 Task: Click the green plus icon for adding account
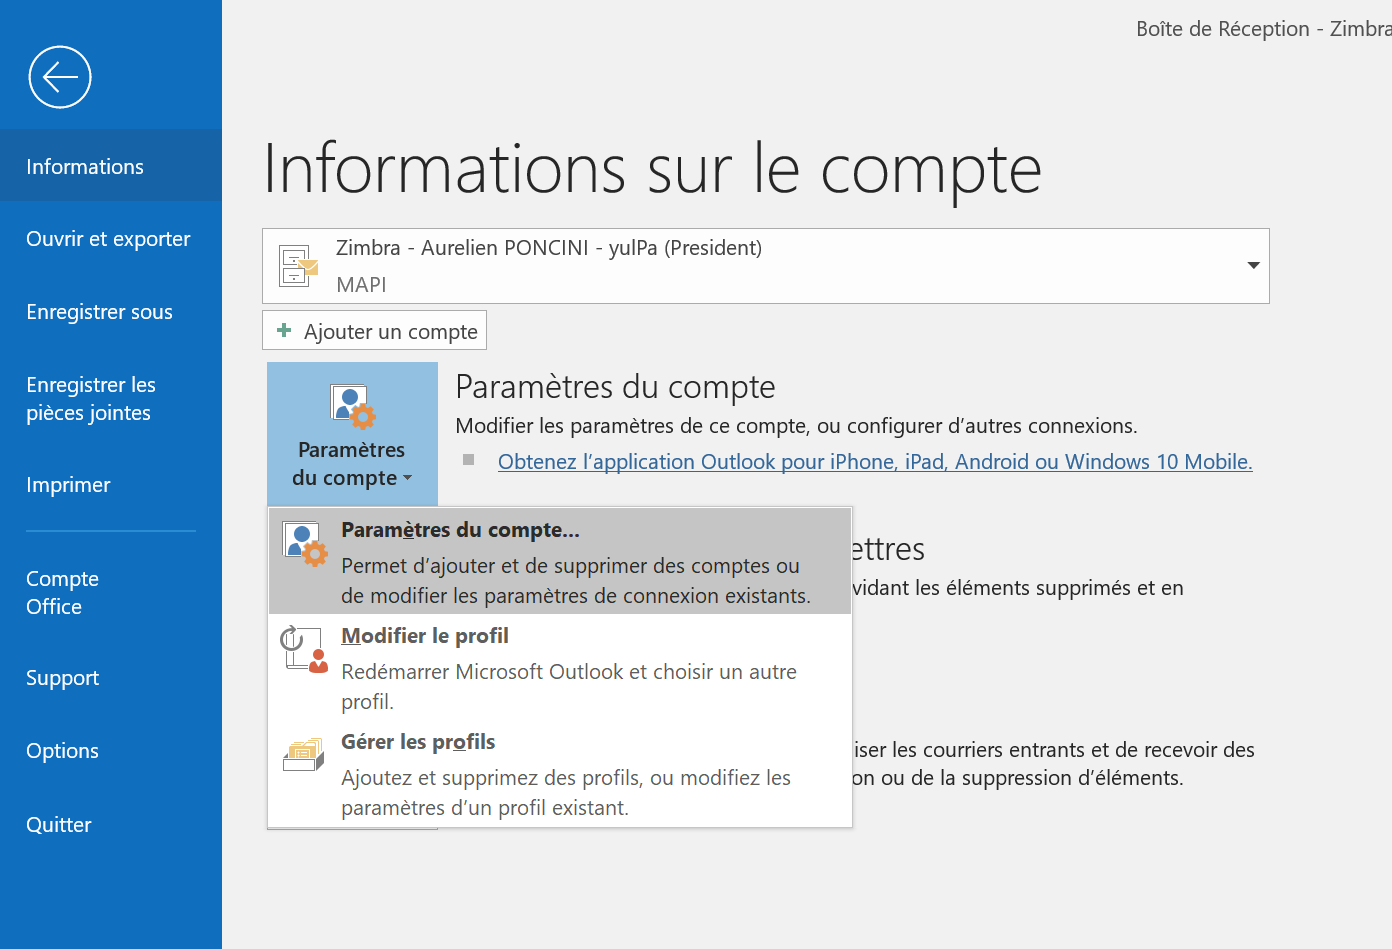(x=285, y=330)
